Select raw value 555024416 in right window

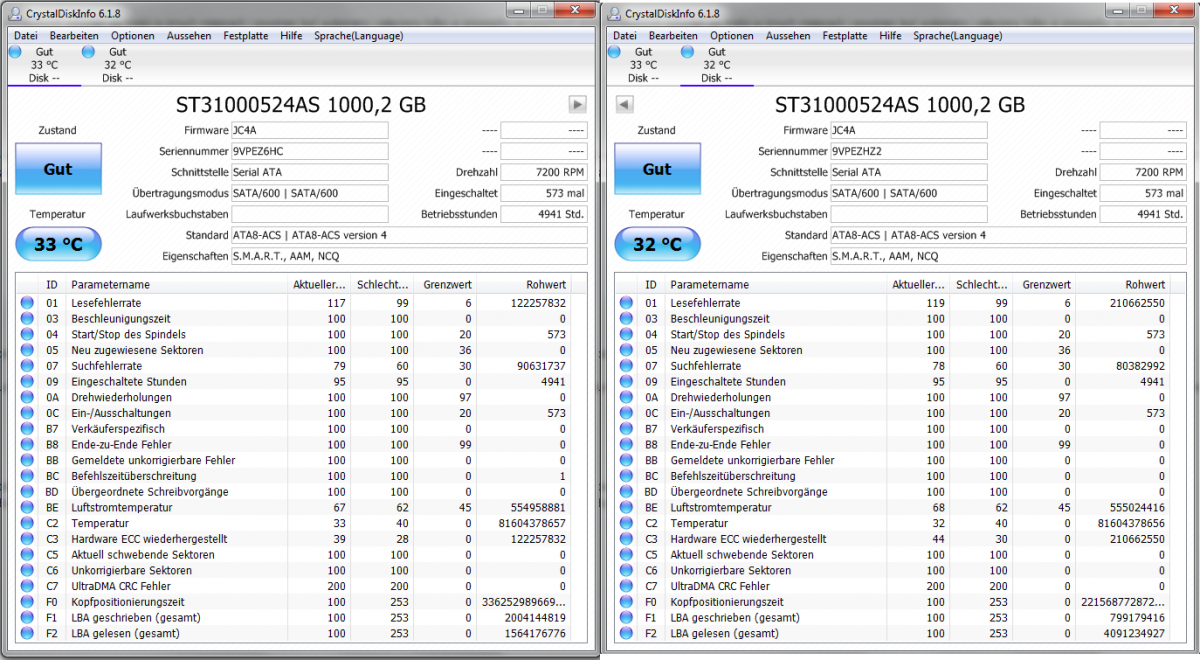[x=1136, y=507]
